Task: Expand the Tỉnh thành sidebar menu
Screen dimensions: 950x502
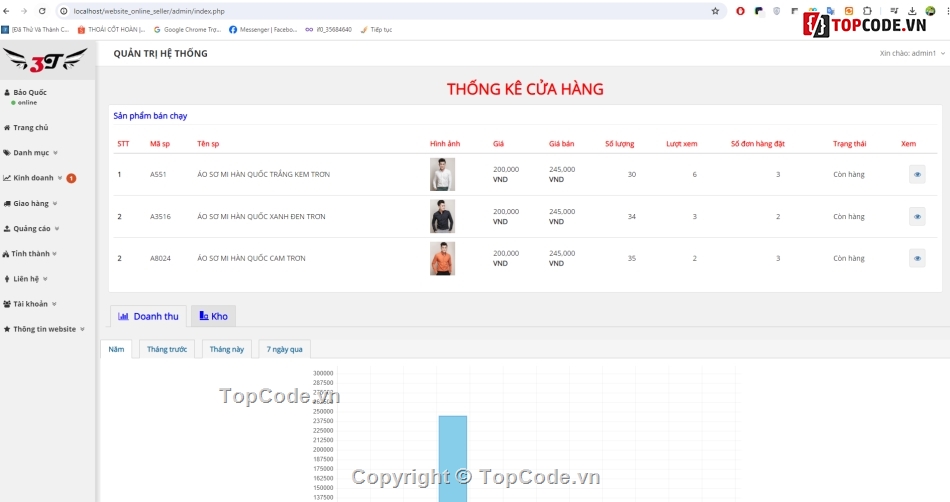Action: click(x=30, y=254)
